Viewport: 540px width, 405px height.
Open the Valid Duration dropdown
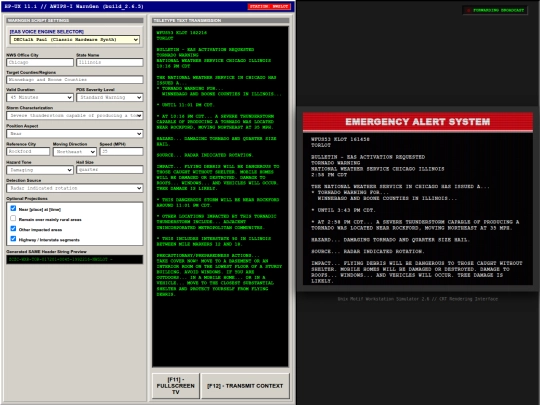[40, 97]
